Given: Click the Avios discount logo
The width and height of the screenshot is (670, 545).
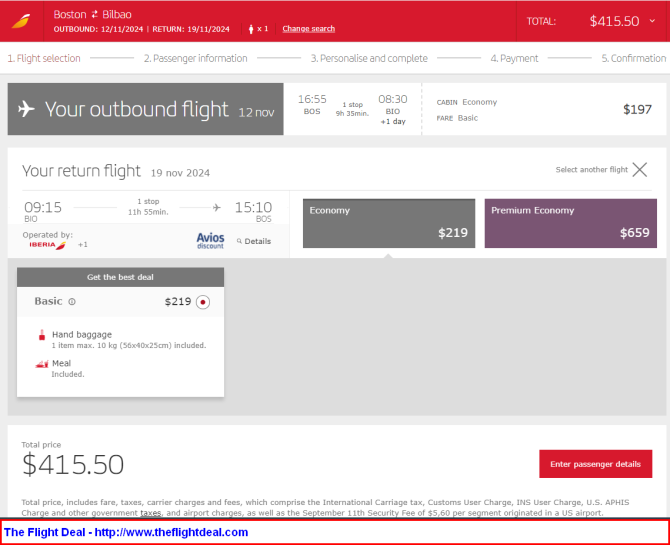Looking at the screenshot, I should click(x=210, y=241).
